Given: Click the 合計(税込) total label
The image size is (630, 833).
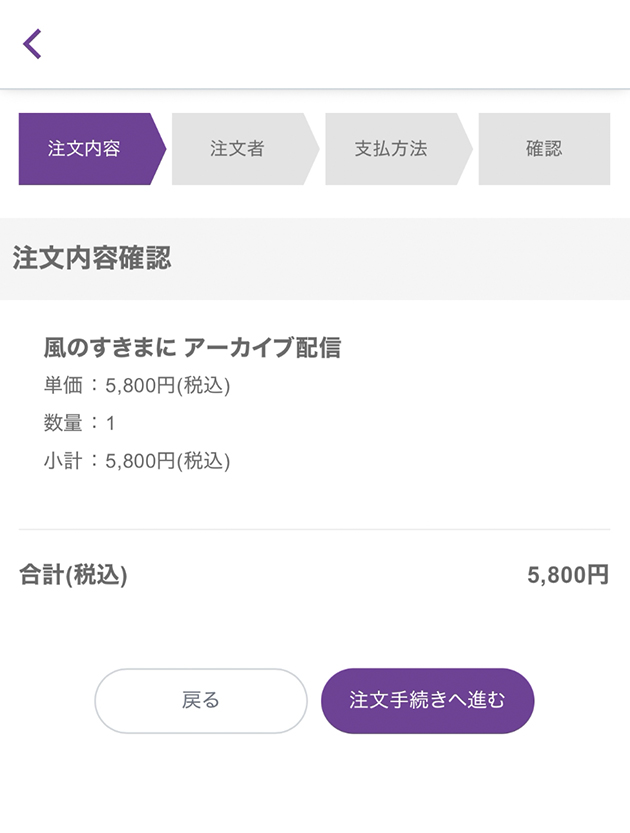Looking at the screenshot, I should pos(73,576).
